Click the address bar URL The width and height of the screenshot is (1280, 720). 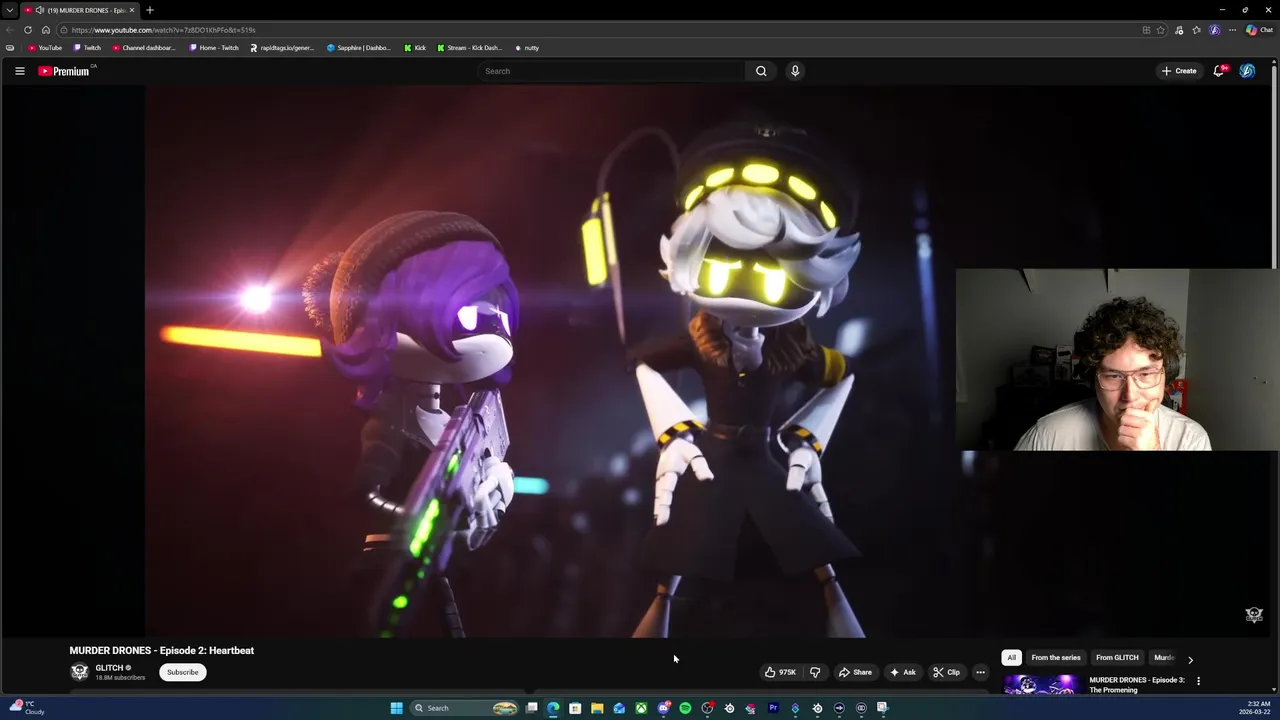(x=163, y=30)
